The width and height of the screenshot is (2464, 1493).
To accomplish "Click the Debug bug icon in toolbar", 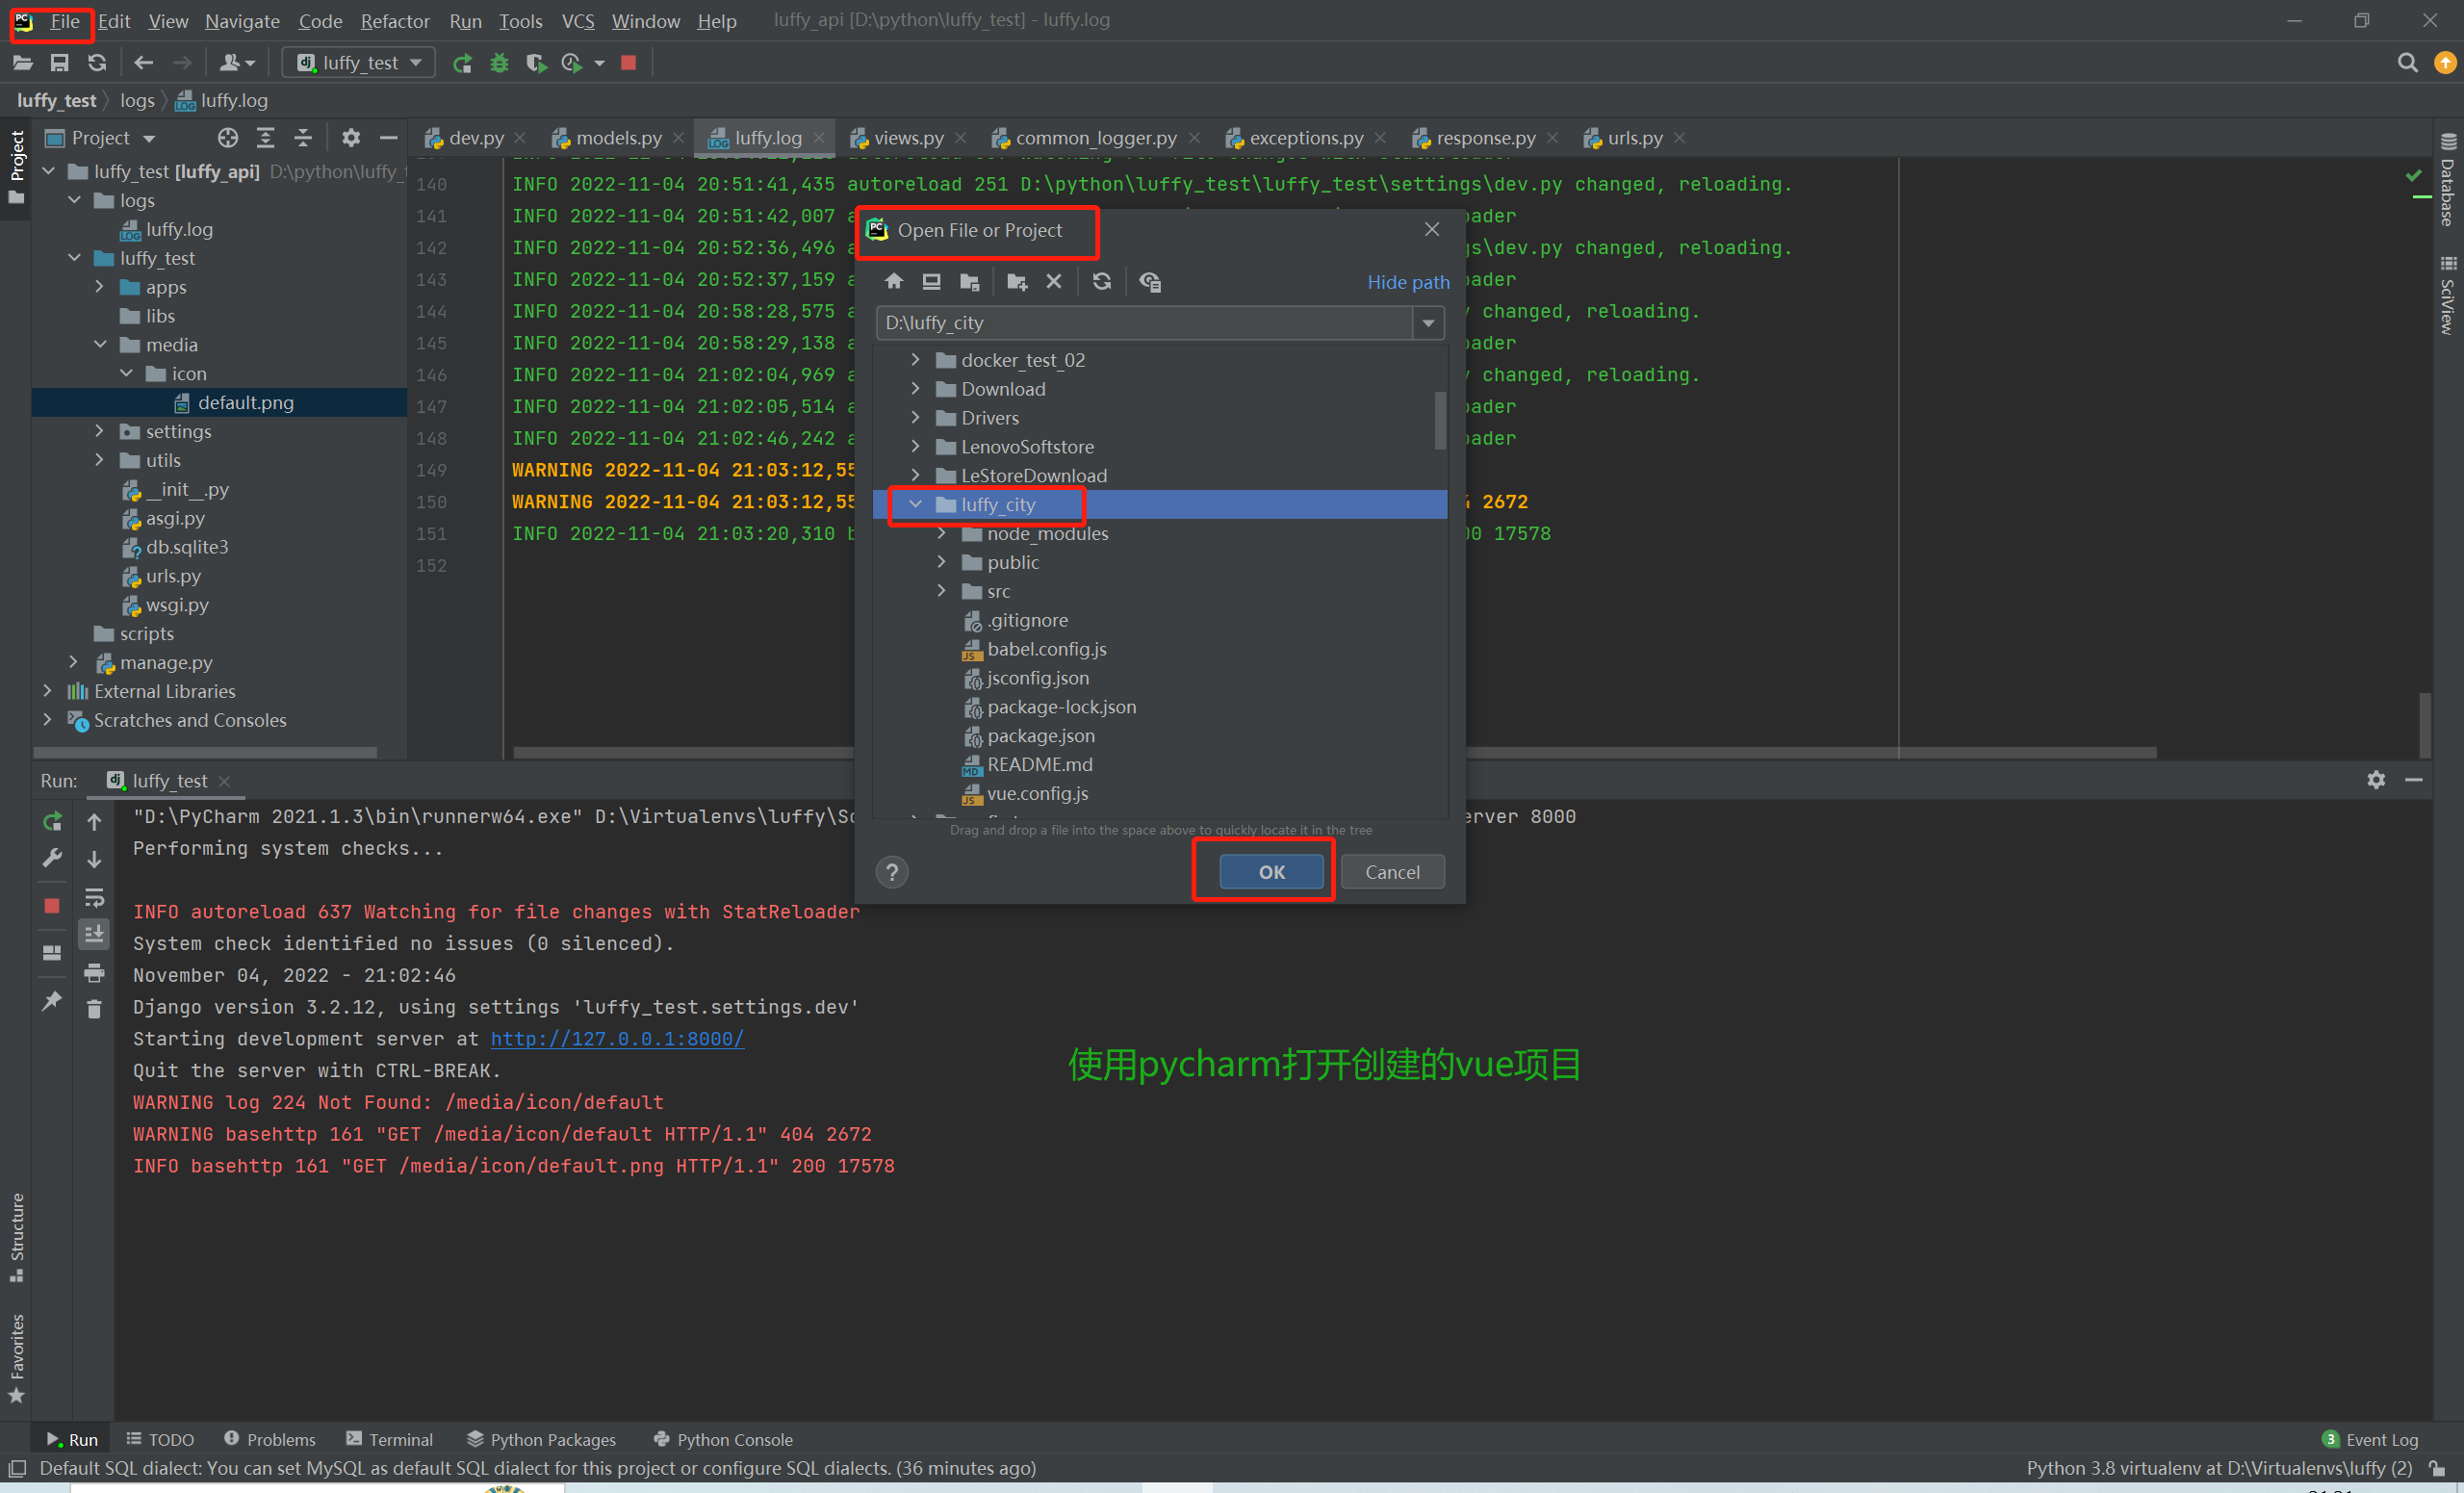I will 499,63.
